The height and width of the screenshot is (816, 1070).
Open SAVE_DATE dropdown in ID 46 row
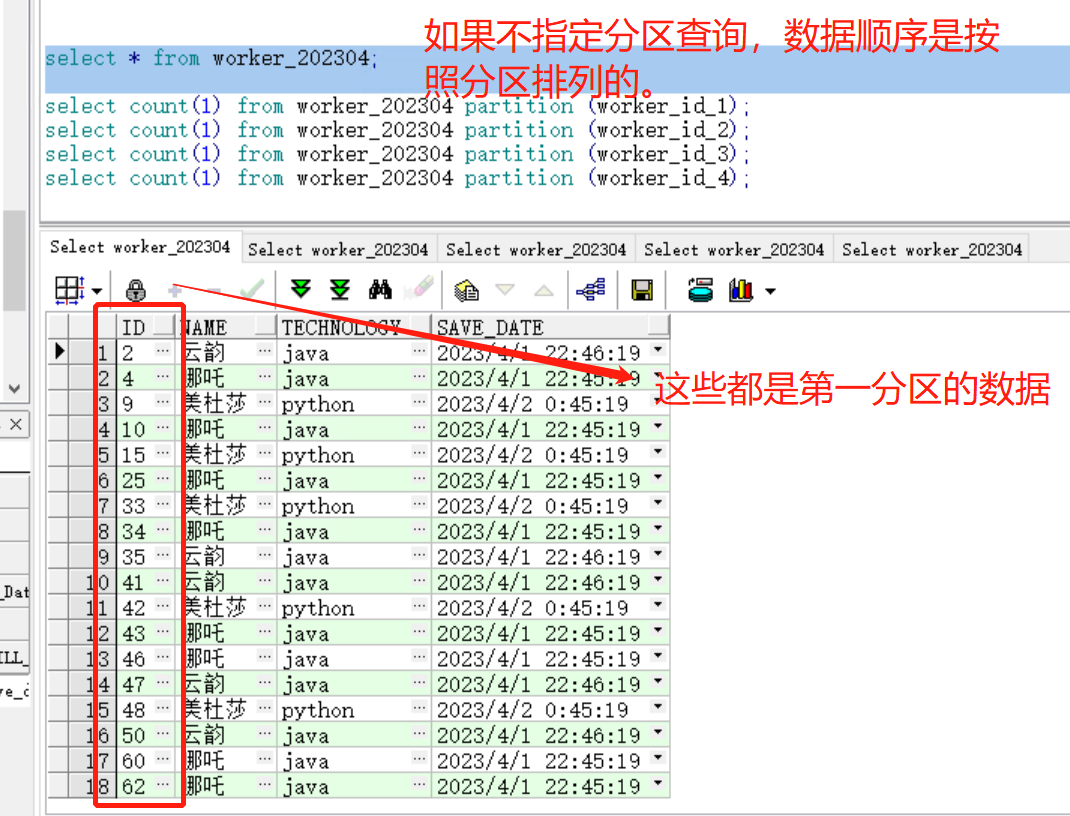tap(658, 656)
